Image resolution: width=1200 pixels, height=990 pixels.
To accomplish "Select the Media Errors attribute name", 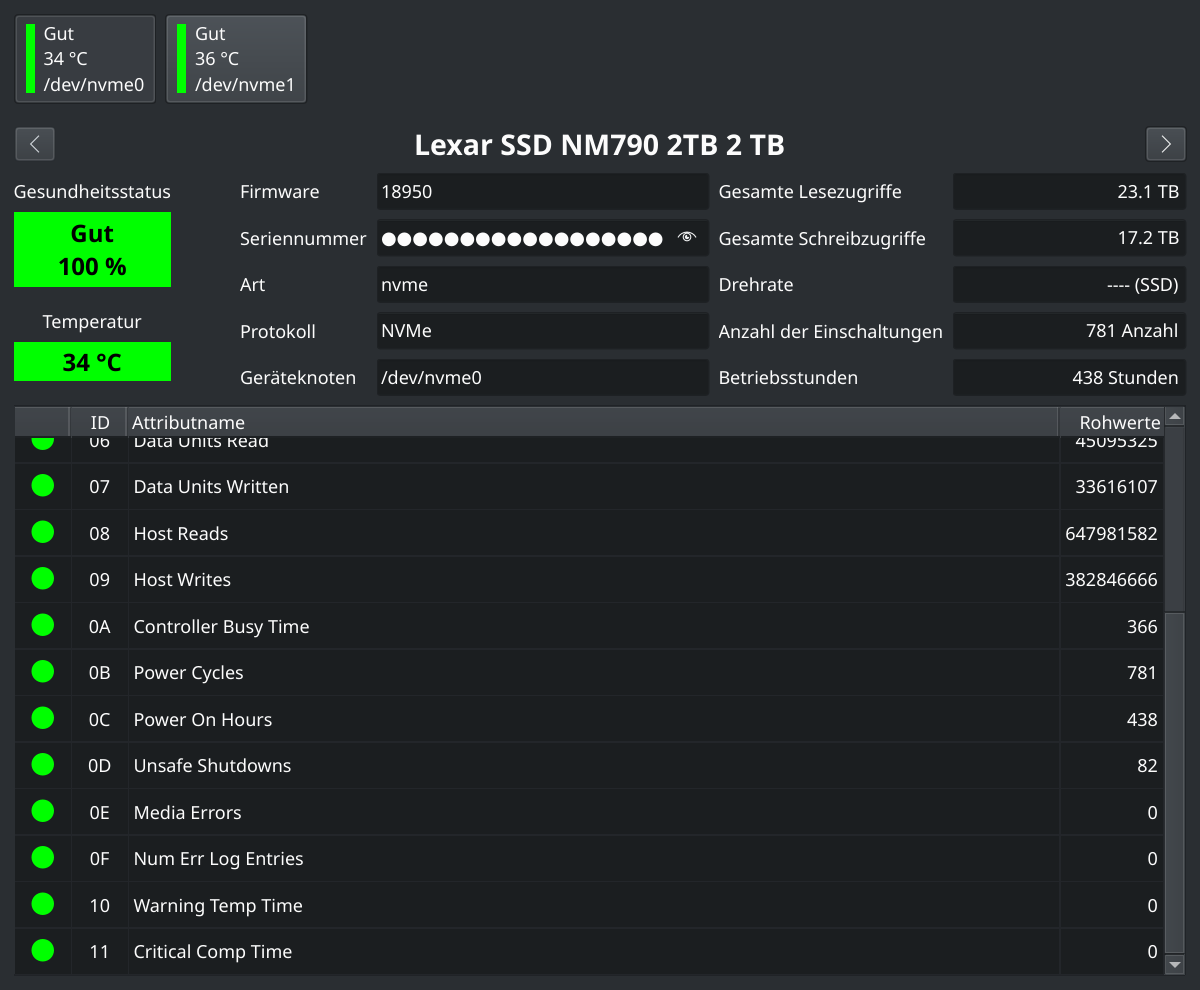I will 187,813.
